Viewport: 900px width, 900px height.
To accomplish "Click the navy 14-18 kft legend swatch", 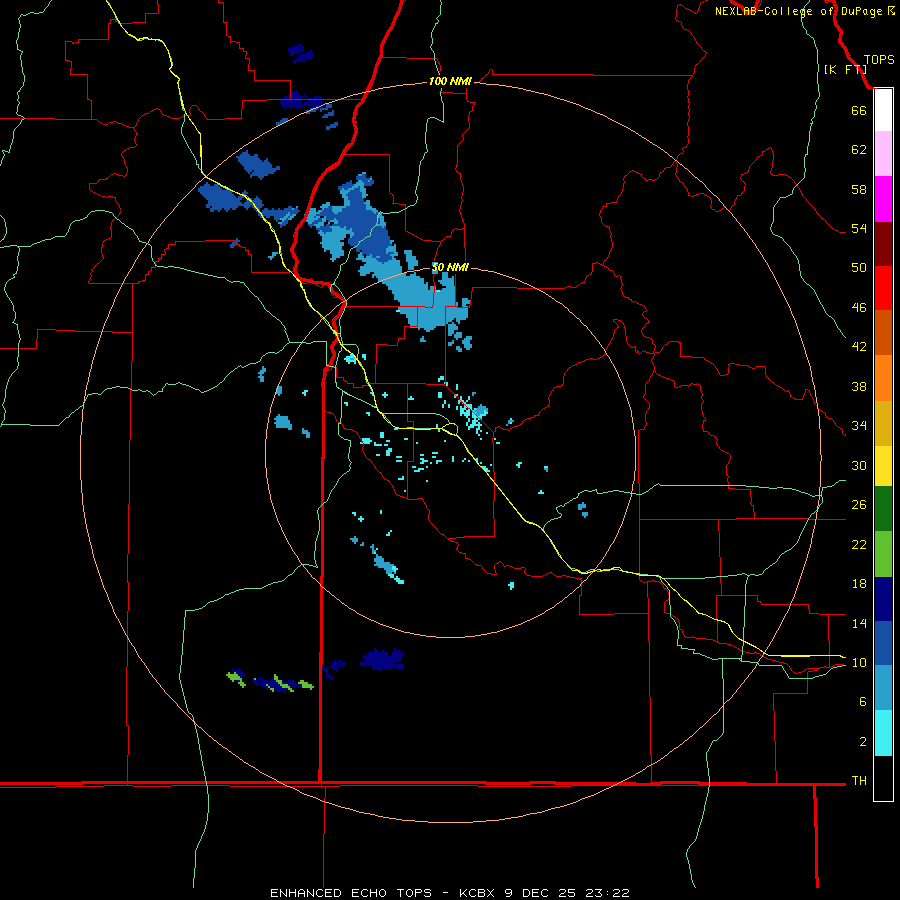I will [x=883, y=599].
